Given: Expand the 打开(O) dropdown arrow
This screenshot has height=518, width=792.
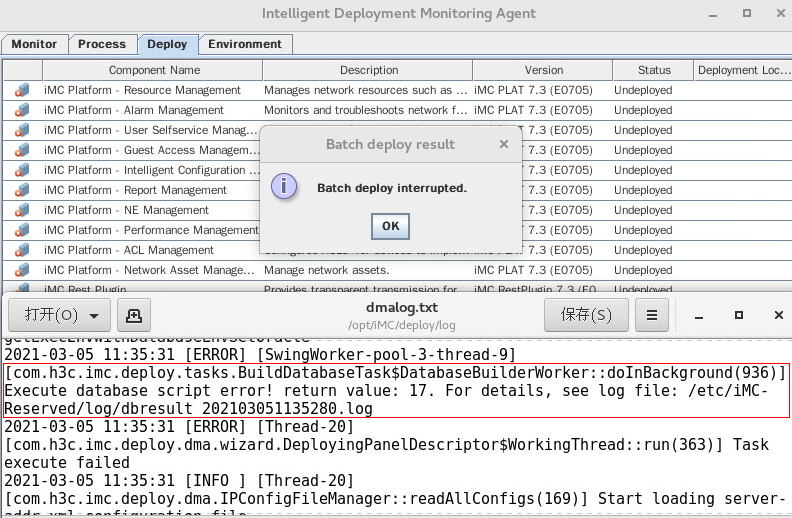Looking at the screenshot, I should point(94,316).
